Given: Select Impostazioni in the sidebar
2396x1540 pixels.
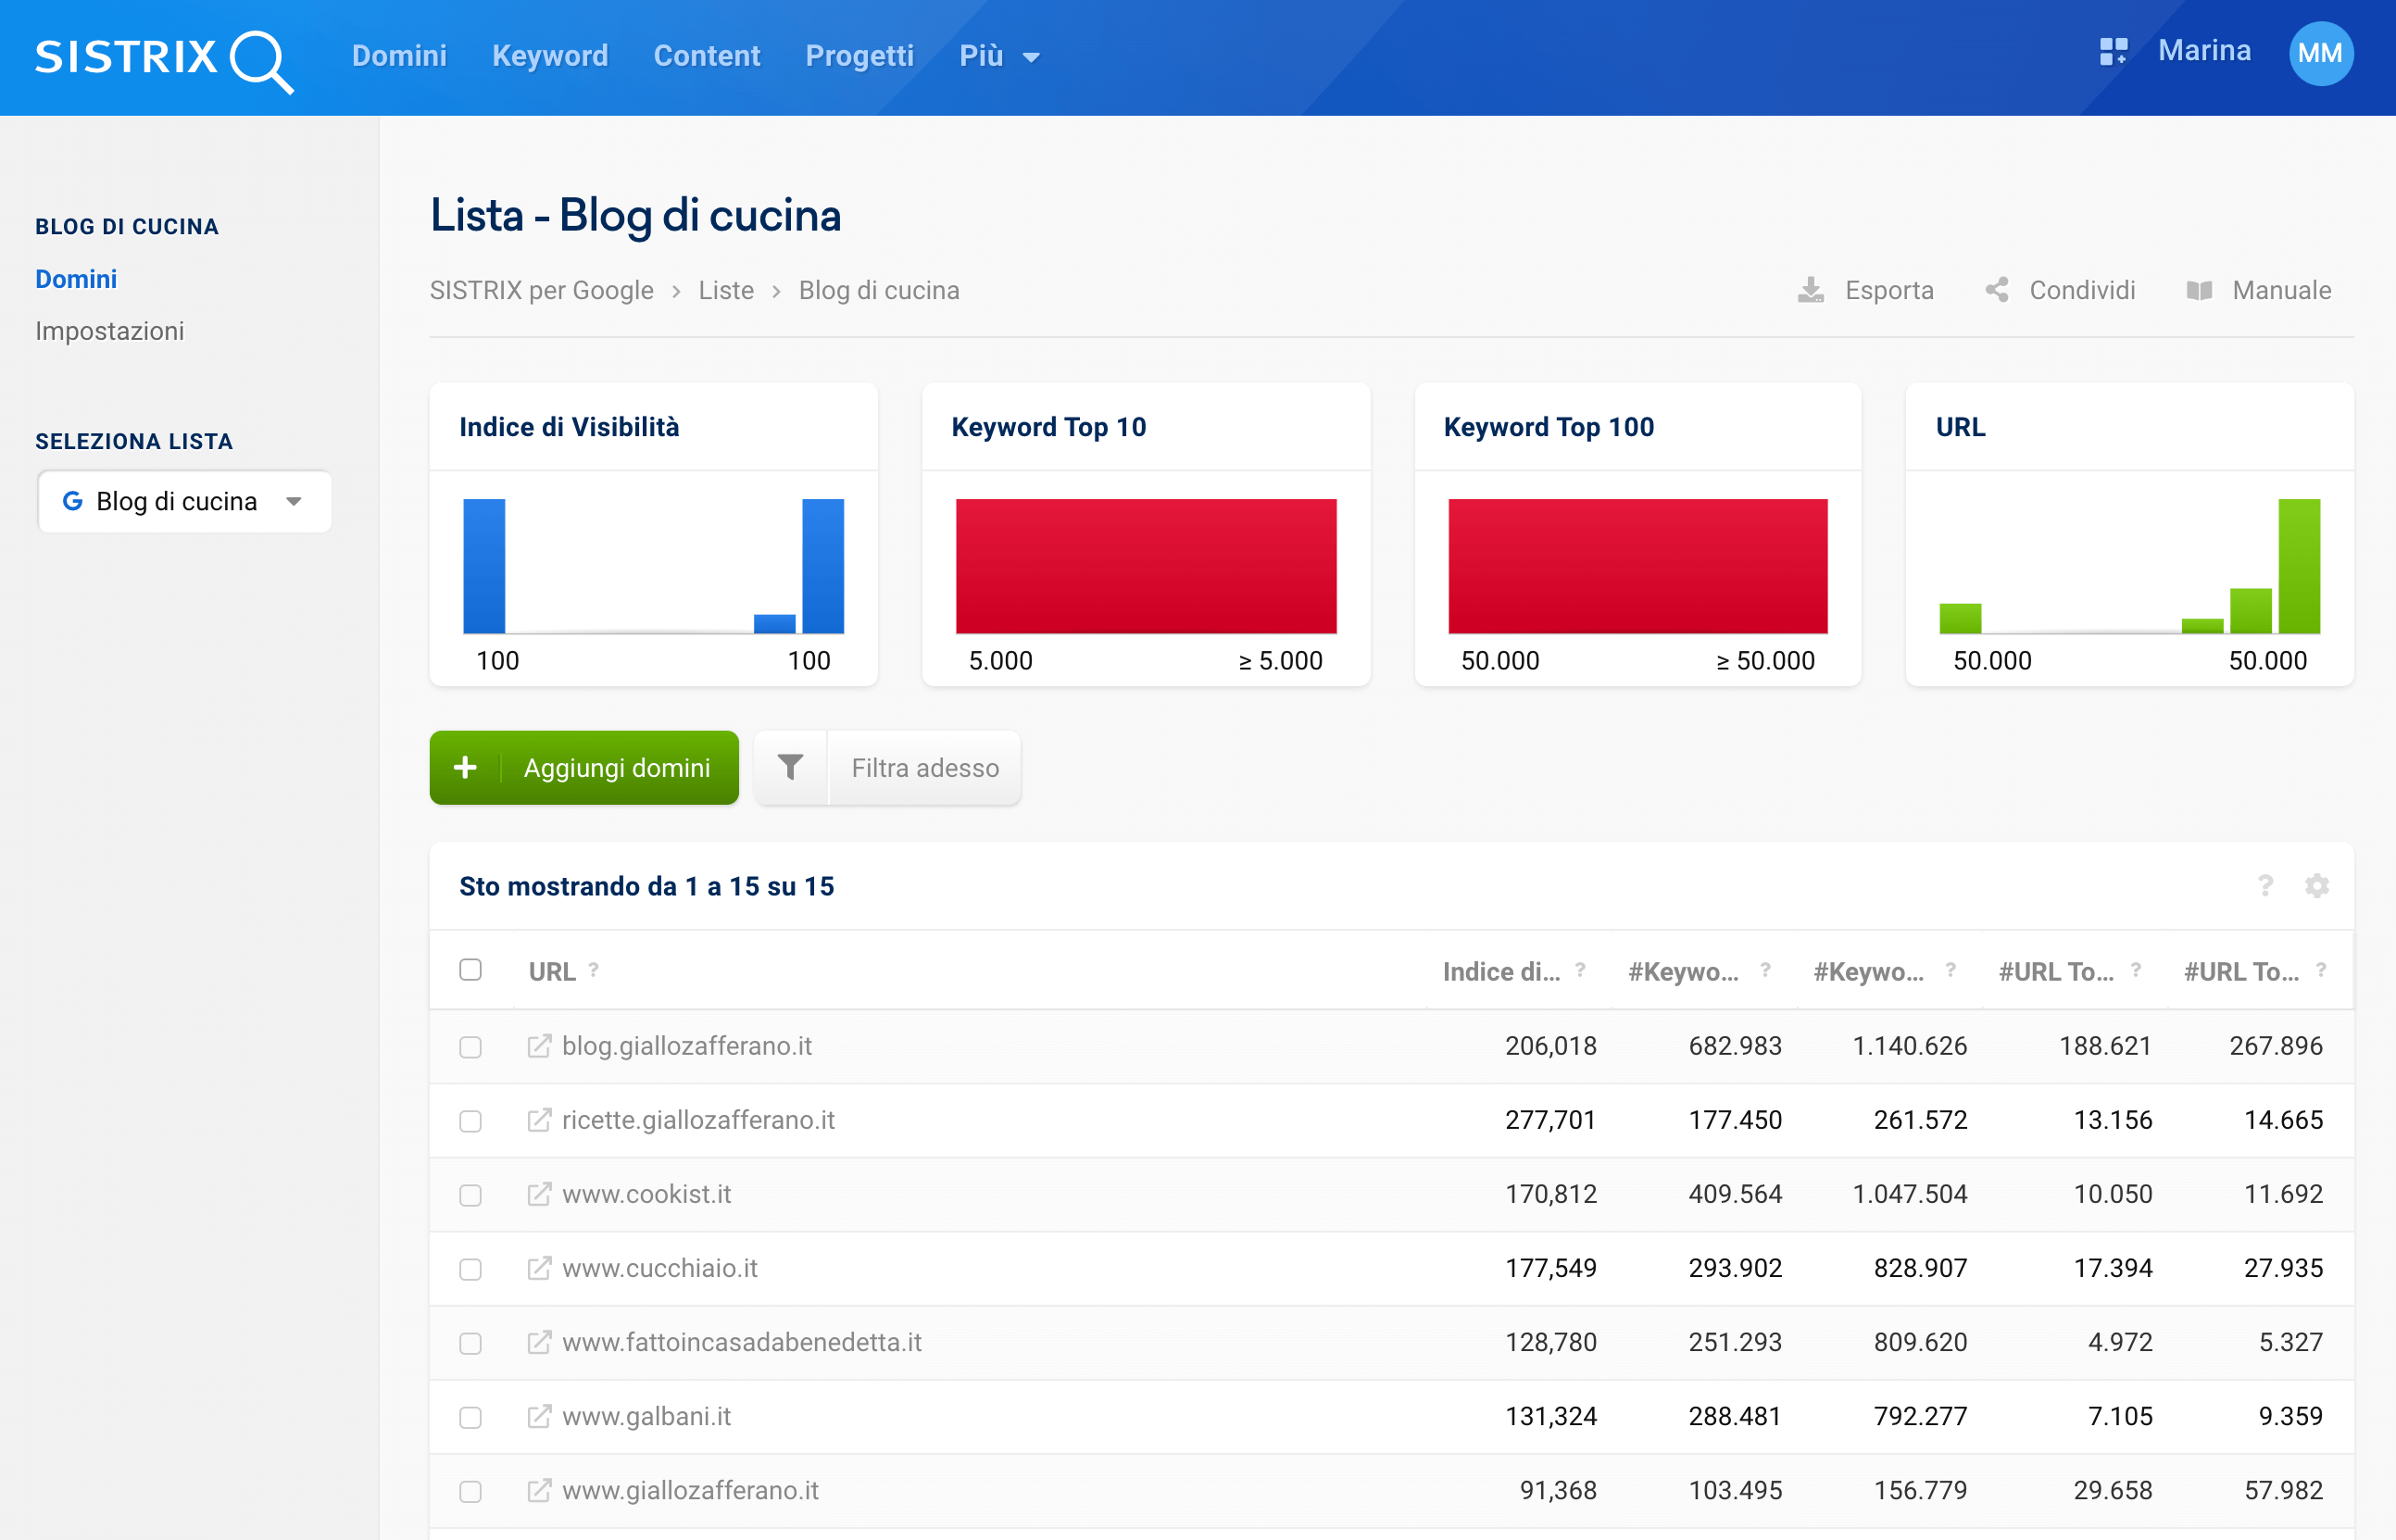Looking at the screenshot, I should point(110,331).
